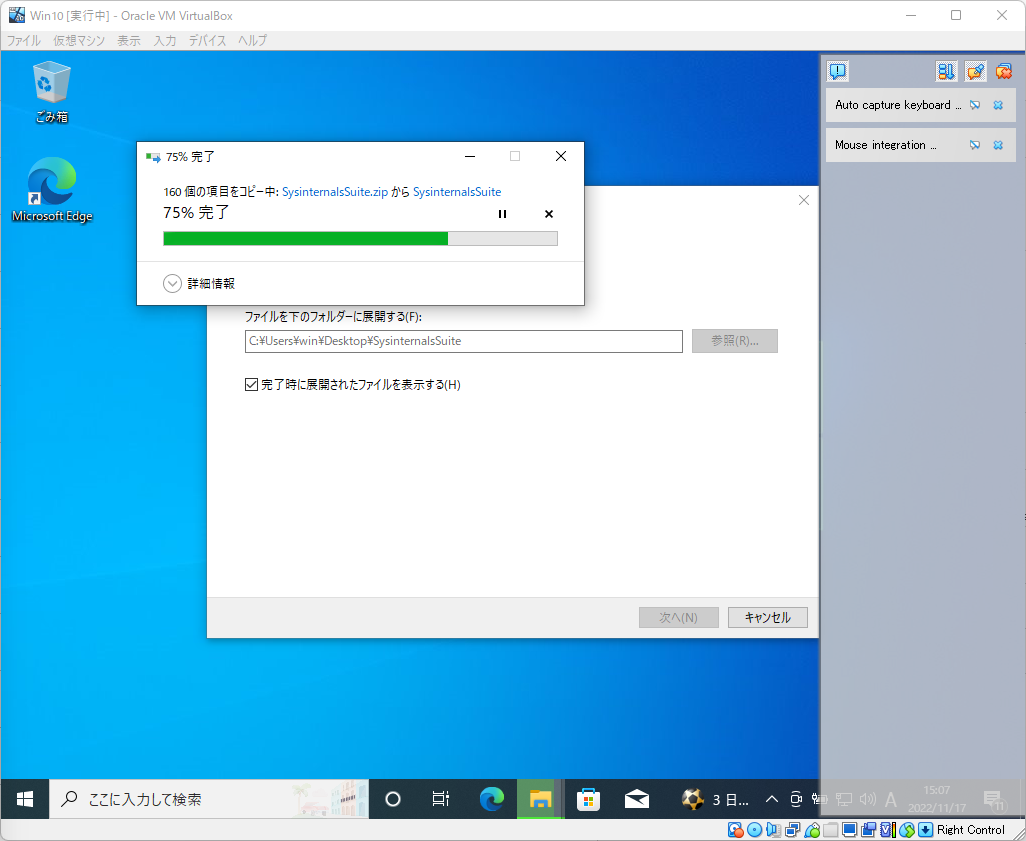Open File Explorer in guest taskbar
The image size is (1026, 841).
tap(540, 799)
